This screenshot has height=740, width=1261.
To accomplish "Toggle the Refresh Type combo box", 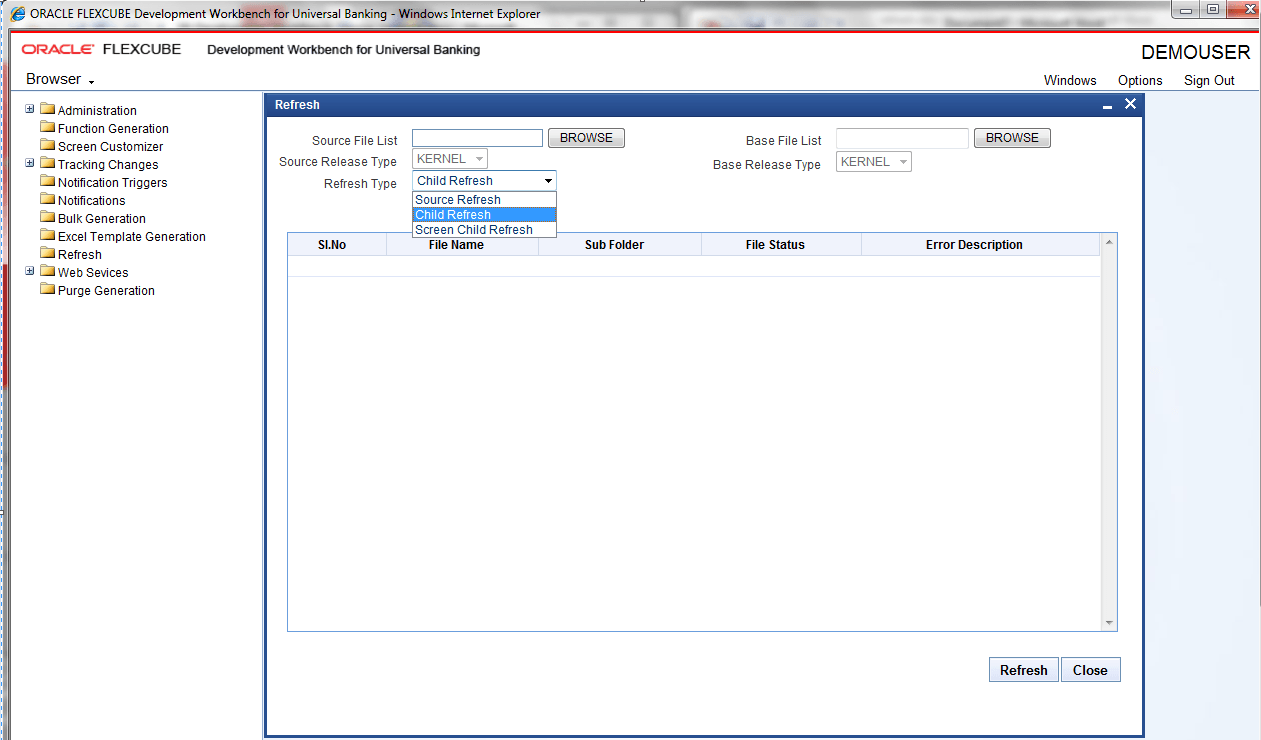I will 484,181.
